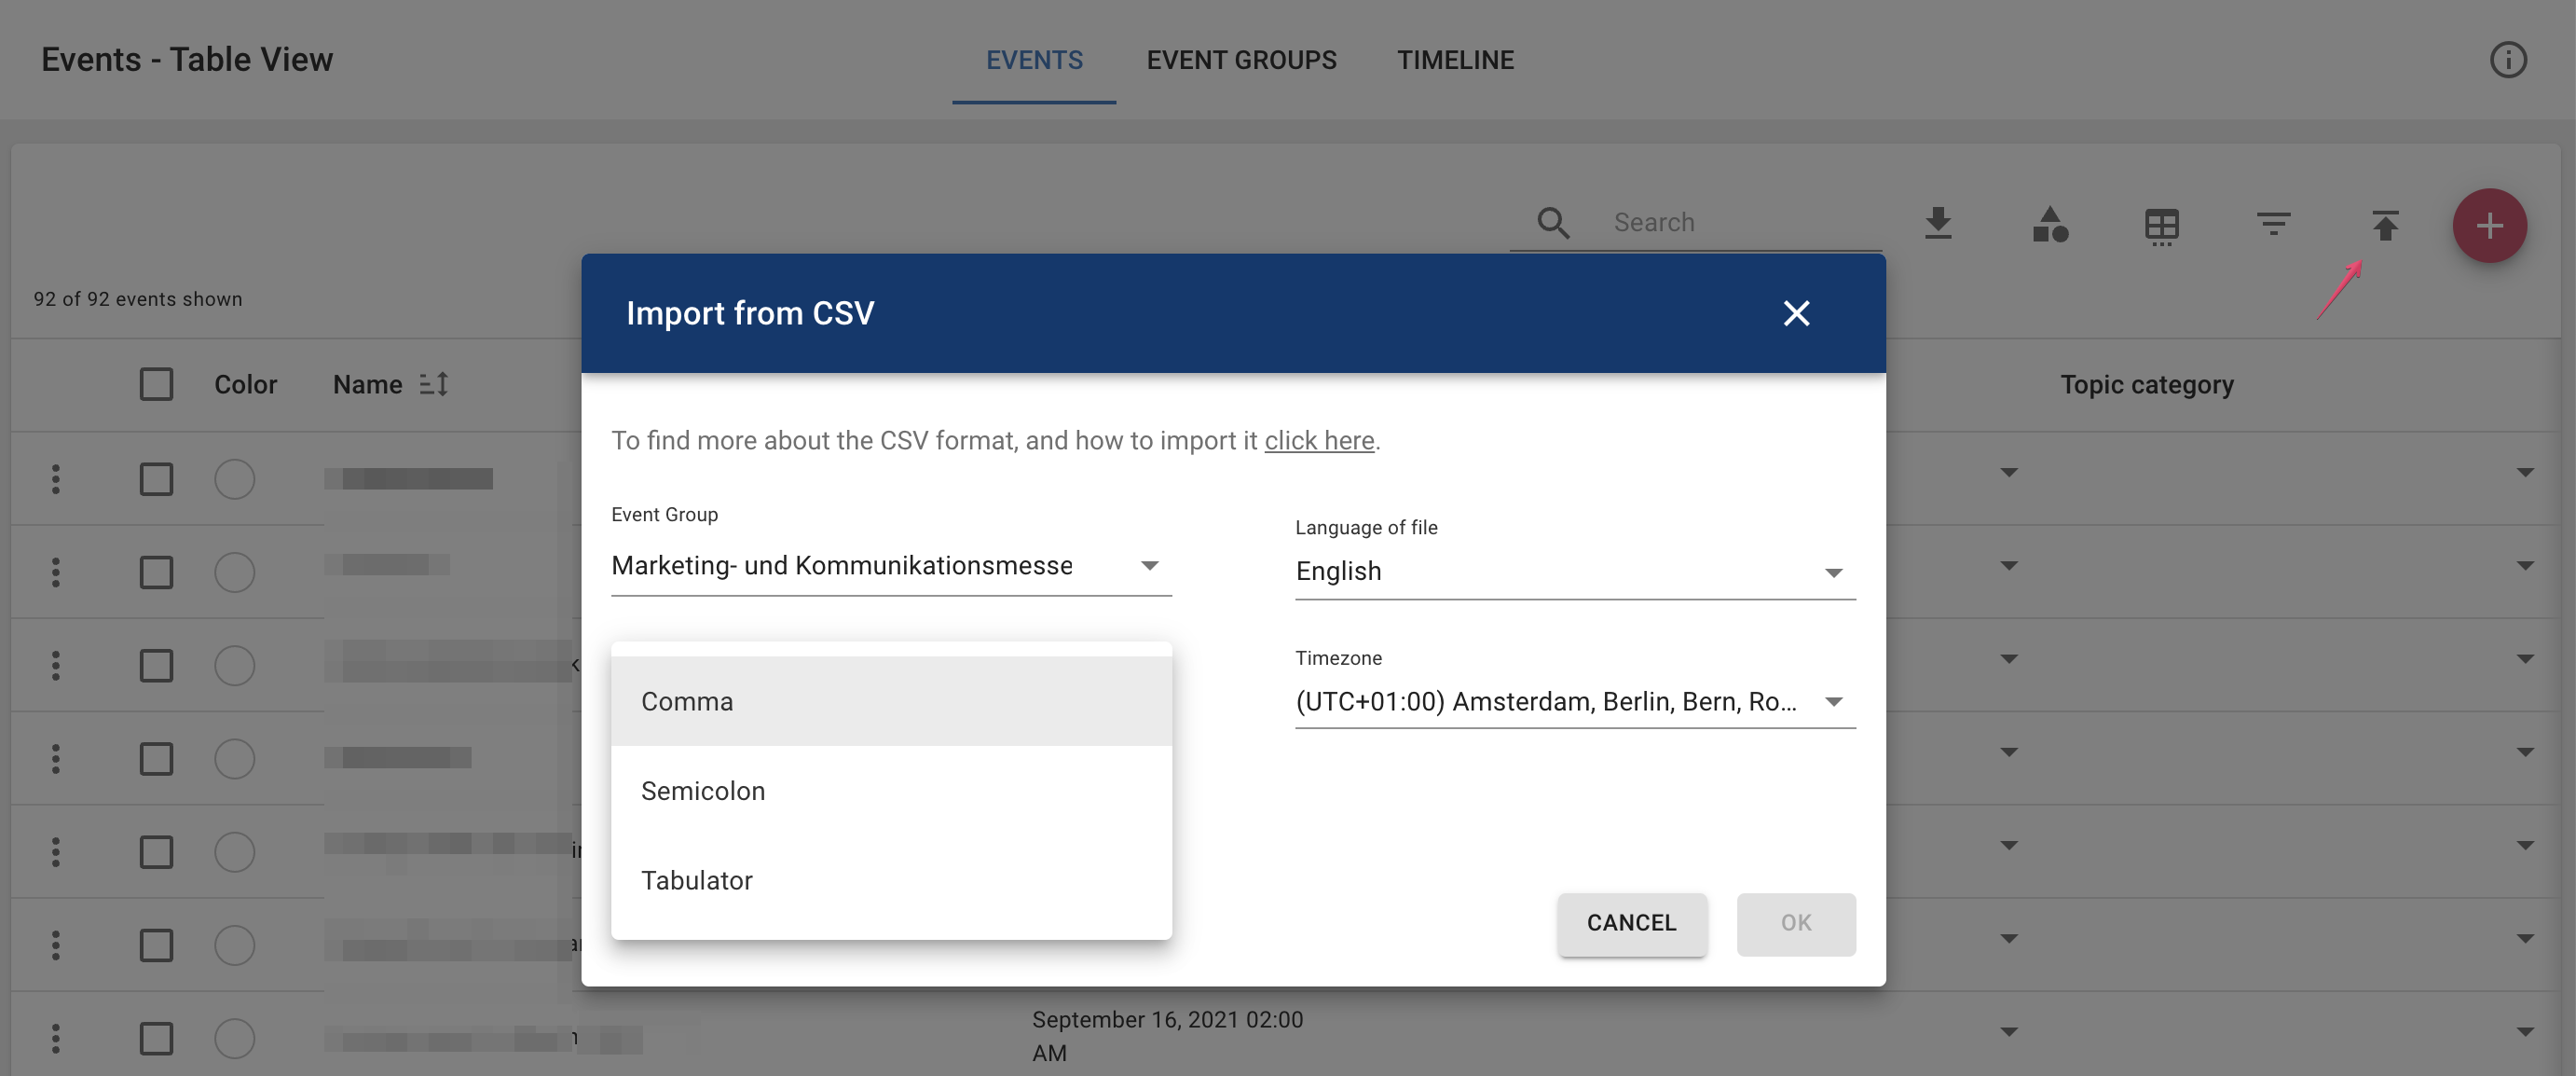Expand first row's left dropdown arrow beside dialog
Viewport: 2576px width, 1076px height.
coord(2008,472)
